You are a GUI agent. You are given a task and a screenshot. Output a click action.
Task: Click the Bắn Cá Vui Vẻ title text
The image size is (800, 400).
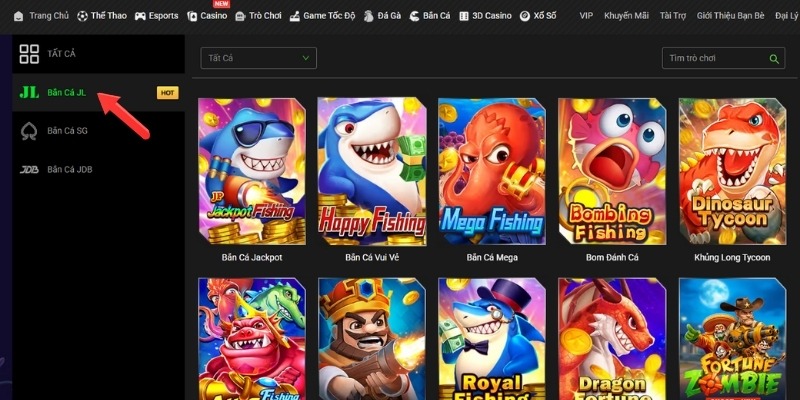pyautogui.click(x=372, y=258)
